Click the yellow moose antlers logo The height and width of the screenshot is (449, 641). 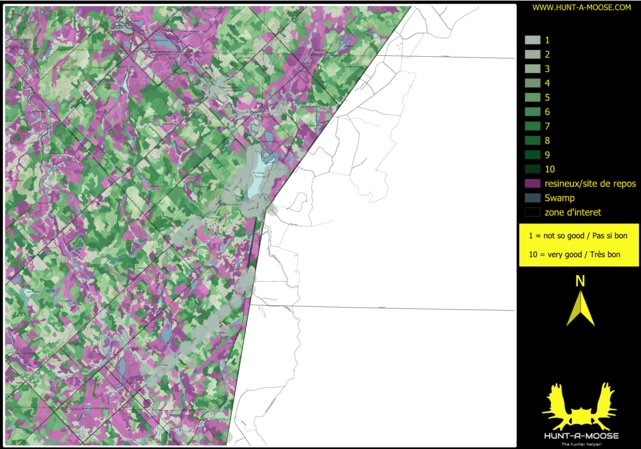tap(579, 406)
